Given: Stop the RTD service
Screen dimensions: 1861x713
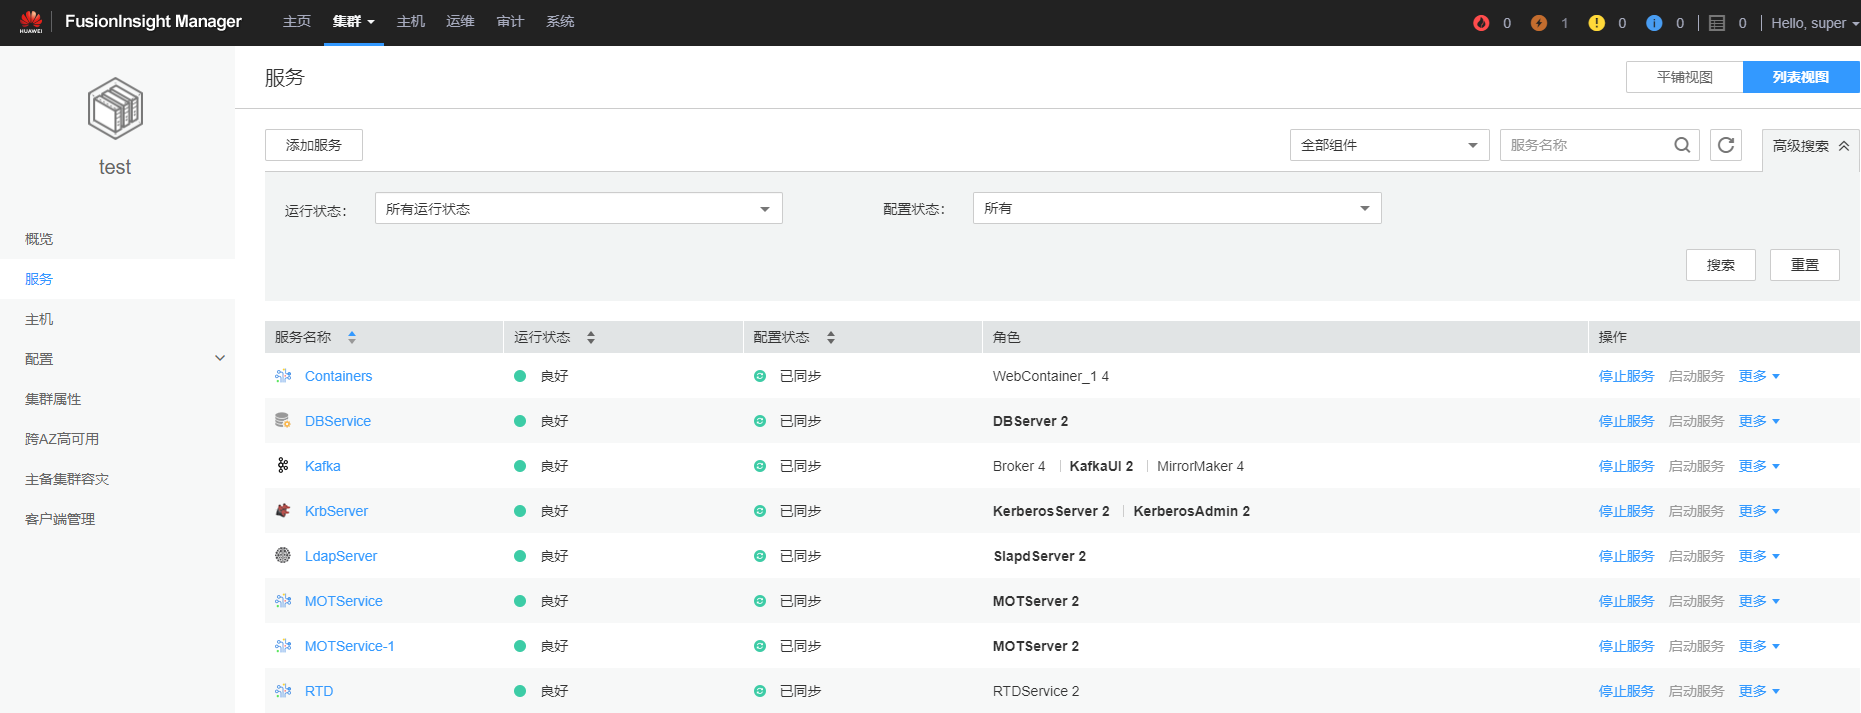Looking at the screenshot, I should tap(1626, 691).
